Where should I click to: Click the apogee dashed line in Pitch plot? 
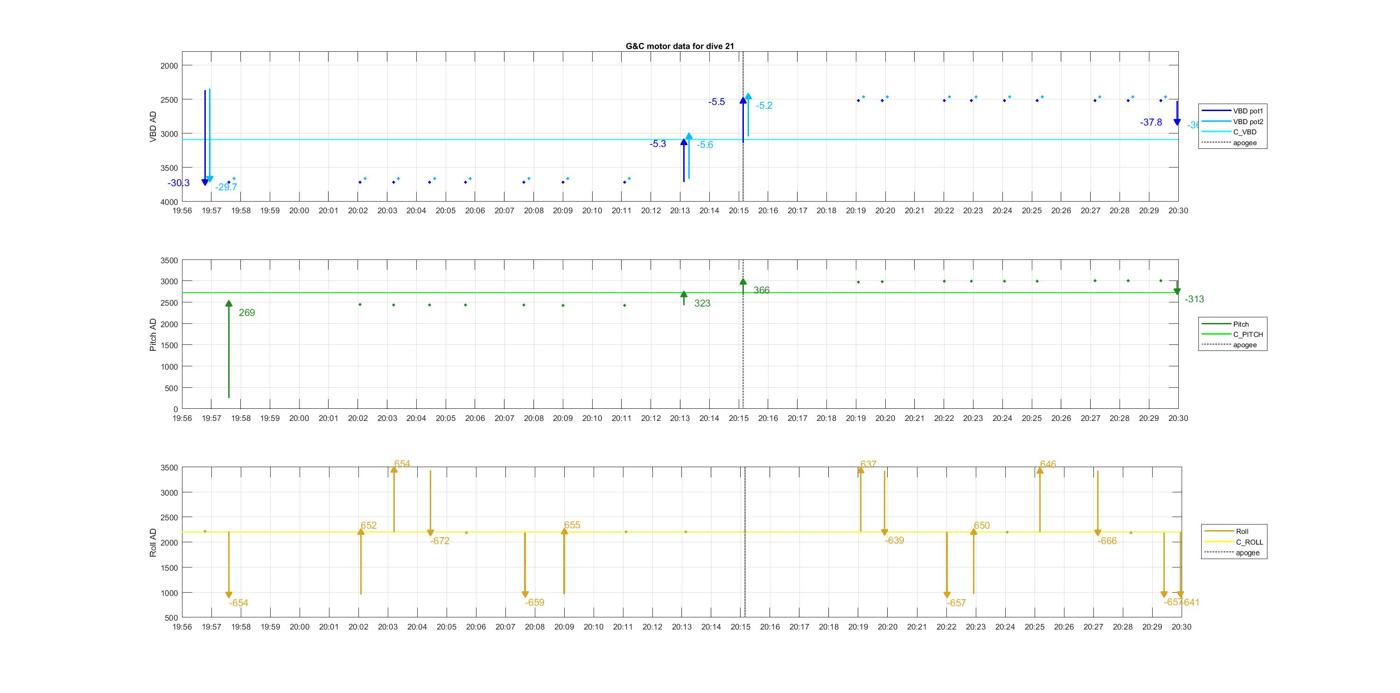pos(743,334)
